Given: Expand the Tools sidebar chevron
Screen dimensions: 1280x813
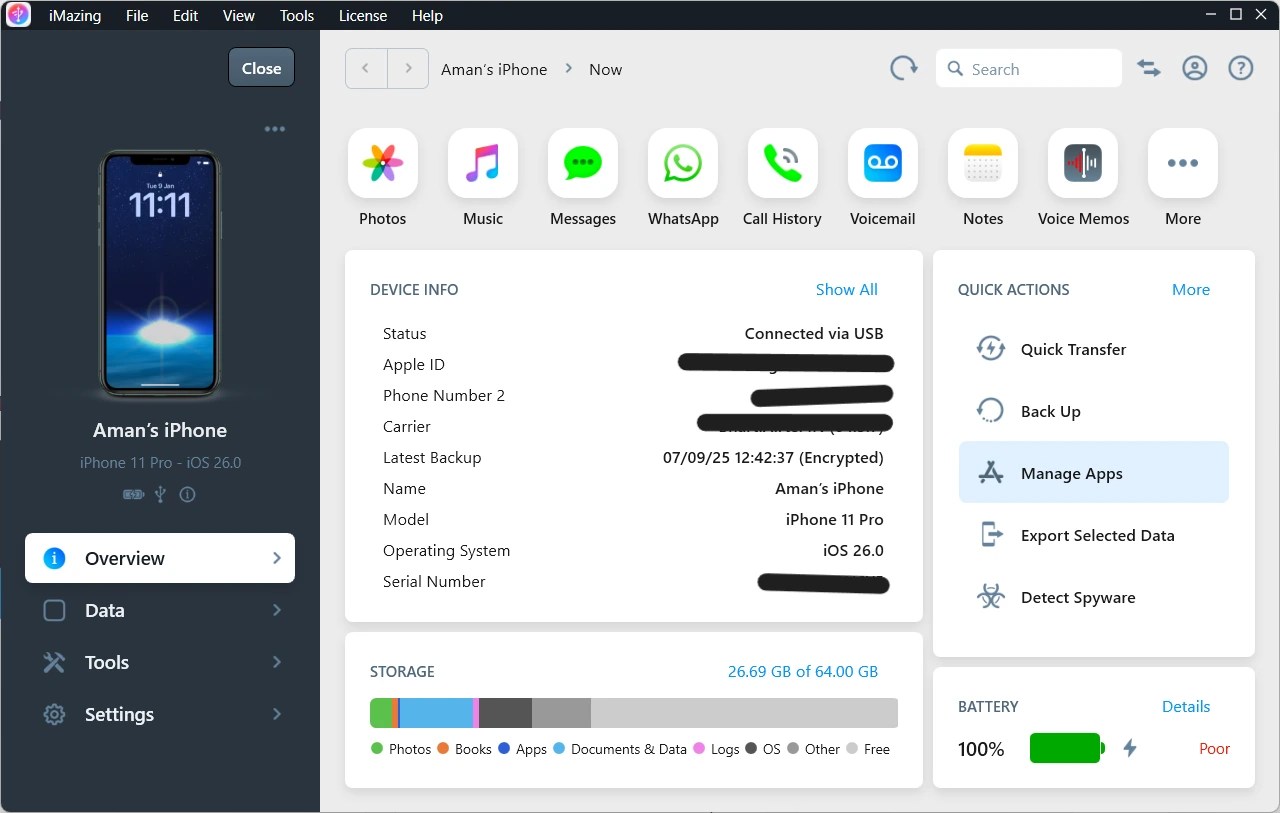Looking at the screenshot, I should pos(277,662).
